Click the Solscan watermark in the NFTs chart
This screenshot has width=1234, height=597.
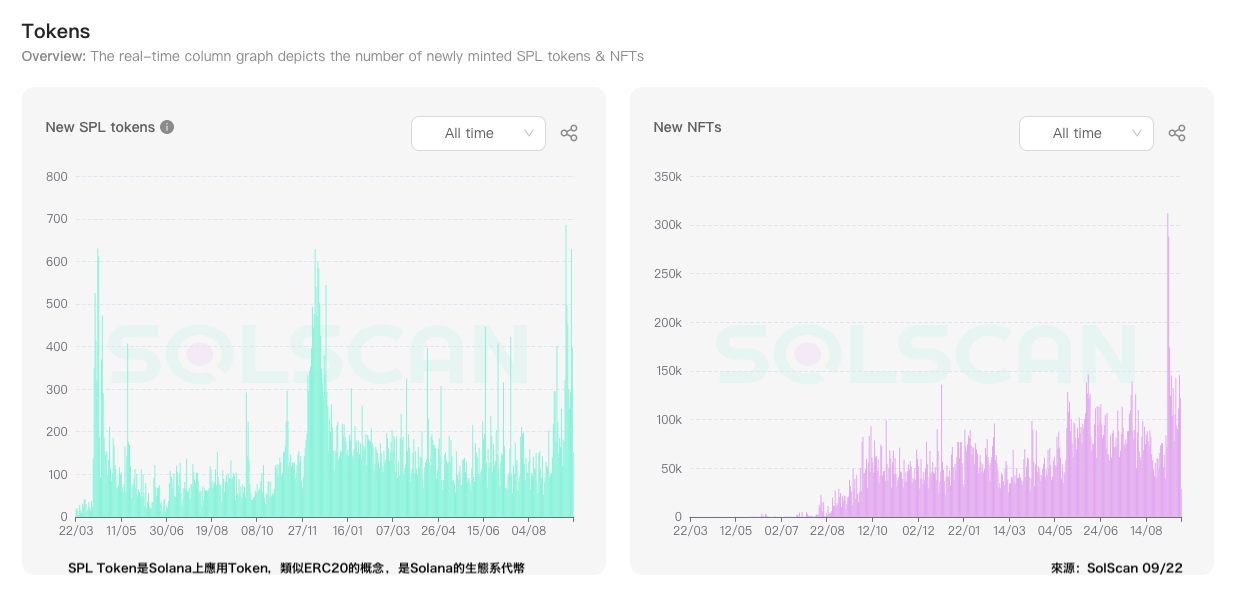pyautogui.click(x=925, y=354)
